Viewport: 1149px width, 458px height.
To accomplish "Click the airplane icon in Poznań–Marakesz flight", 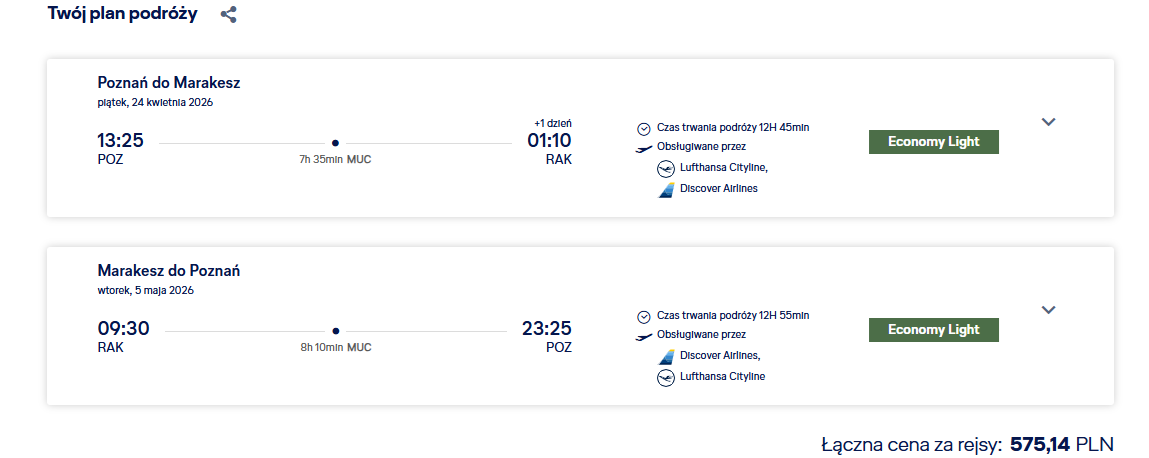I will click(x=643, y=149).
